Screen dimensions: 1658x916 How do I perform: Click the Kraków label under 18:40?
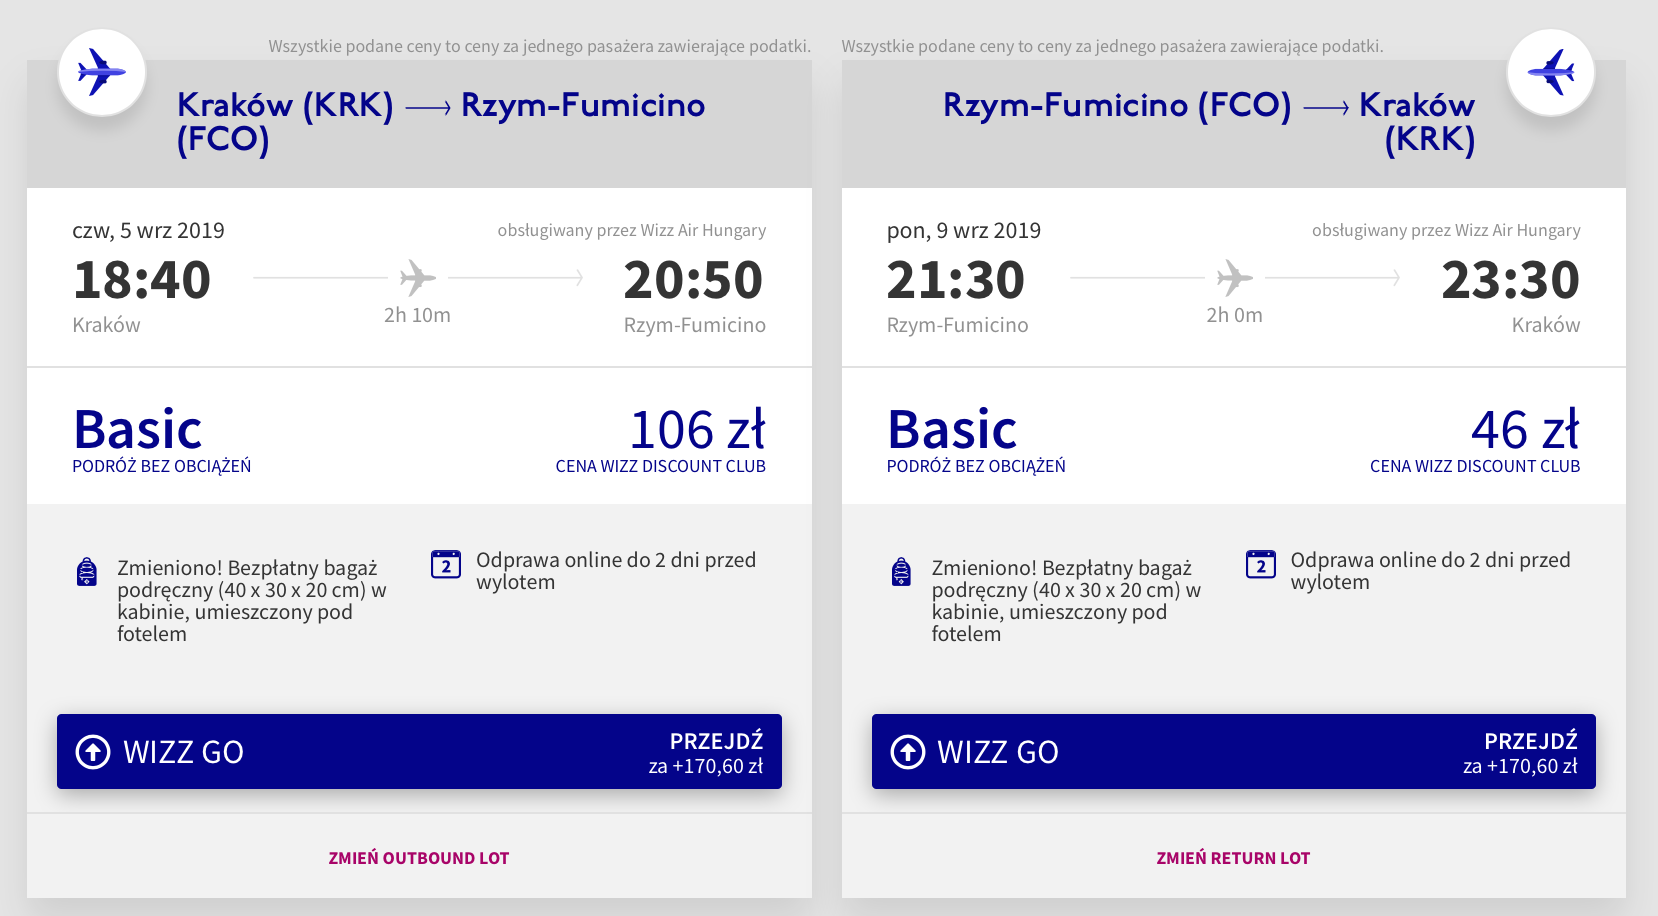(x=106, y=325)
